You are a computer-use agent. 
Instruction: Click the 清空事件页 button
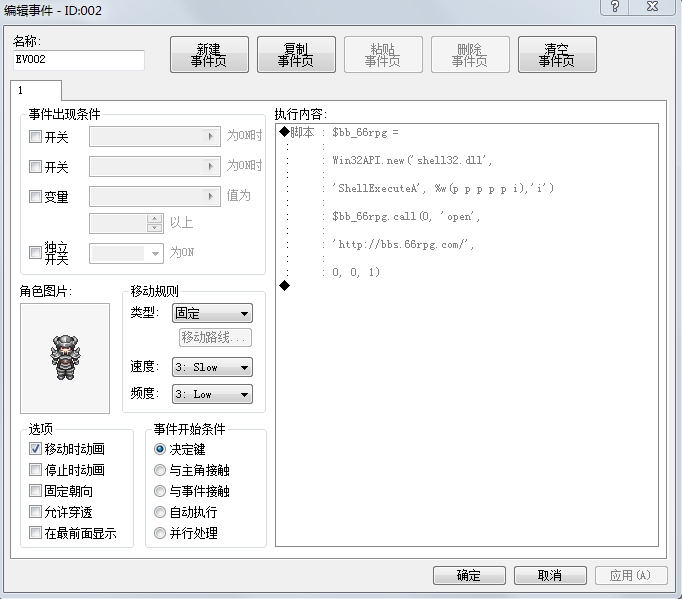tap(557, 54)
